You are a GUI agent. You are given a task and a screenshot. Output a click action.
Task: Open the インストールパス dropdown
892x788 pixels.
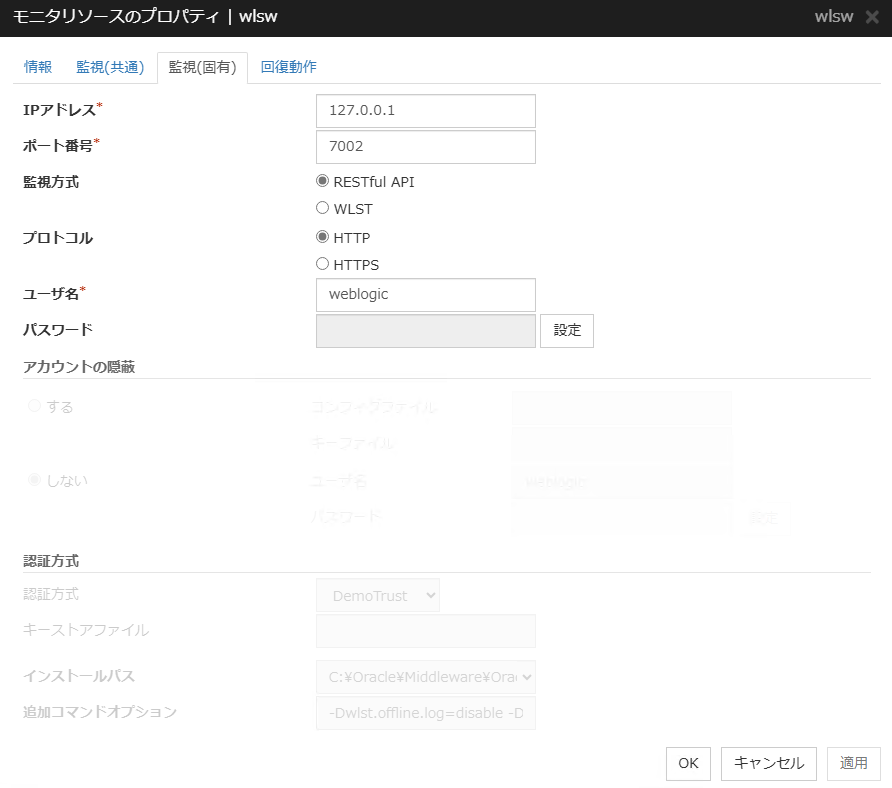[425, 676]
